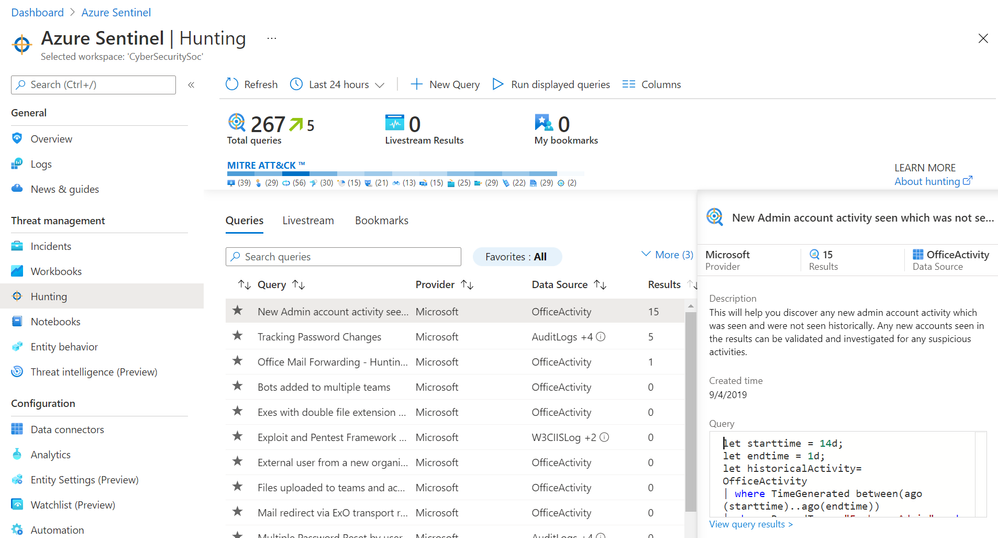Go to Azure Sentinel breadcrumb

point(116,12)
